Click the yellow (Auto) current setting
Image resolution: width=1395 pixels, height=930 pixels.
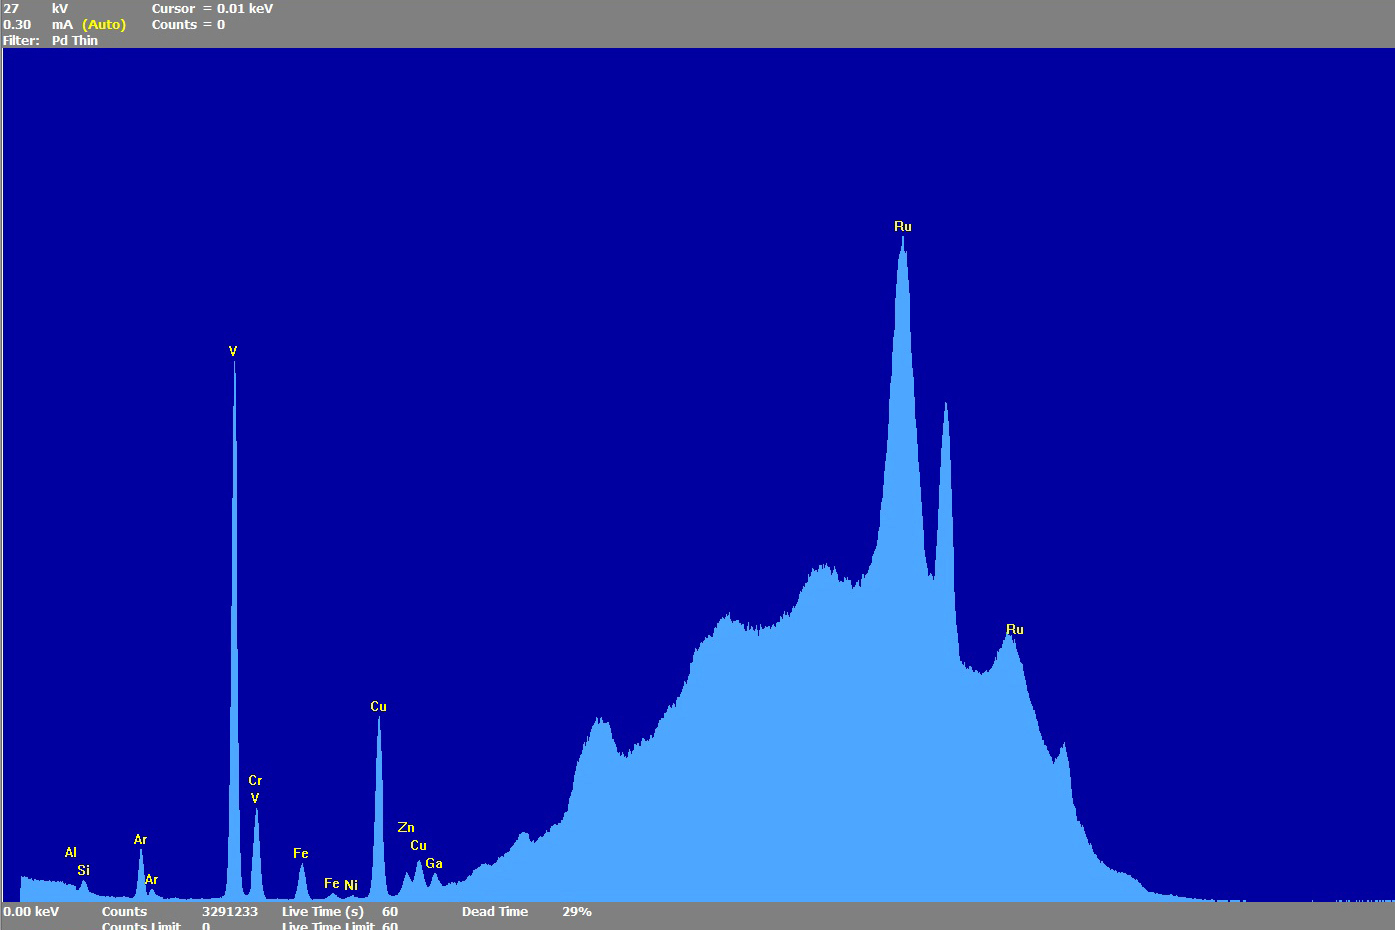[x=104, y=24]
